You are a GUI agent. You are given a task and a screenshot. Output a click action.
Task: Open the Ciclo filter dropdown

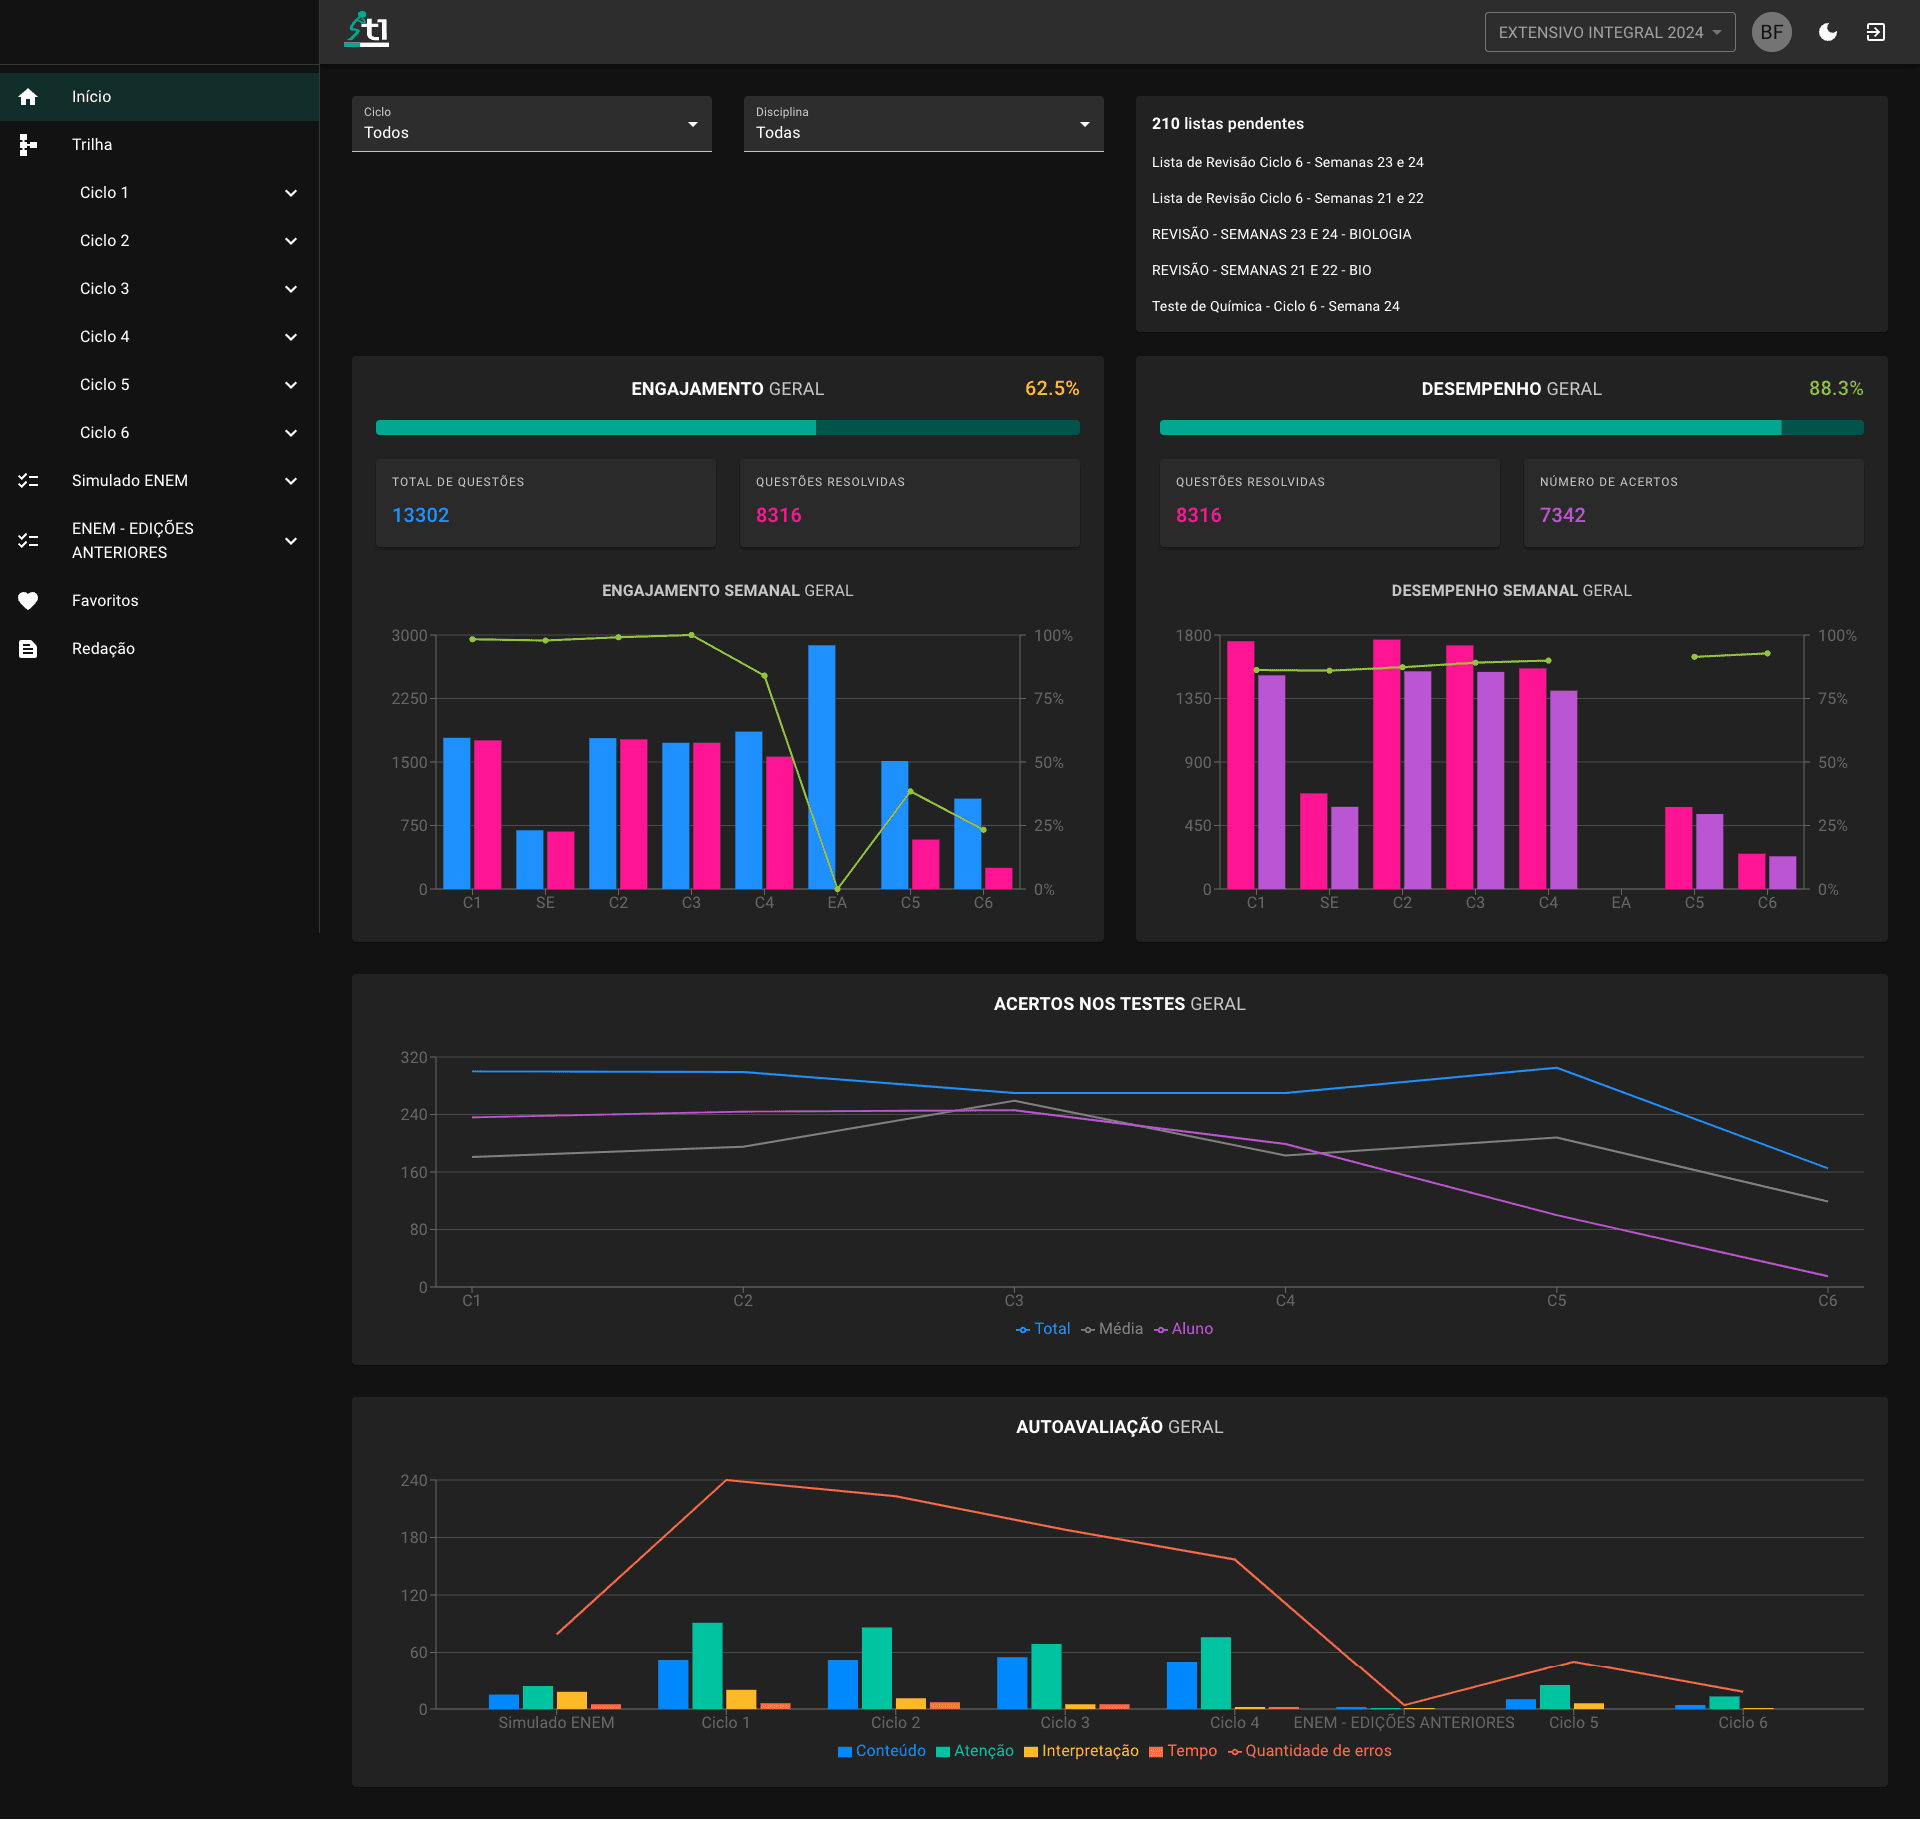[531, 124]
